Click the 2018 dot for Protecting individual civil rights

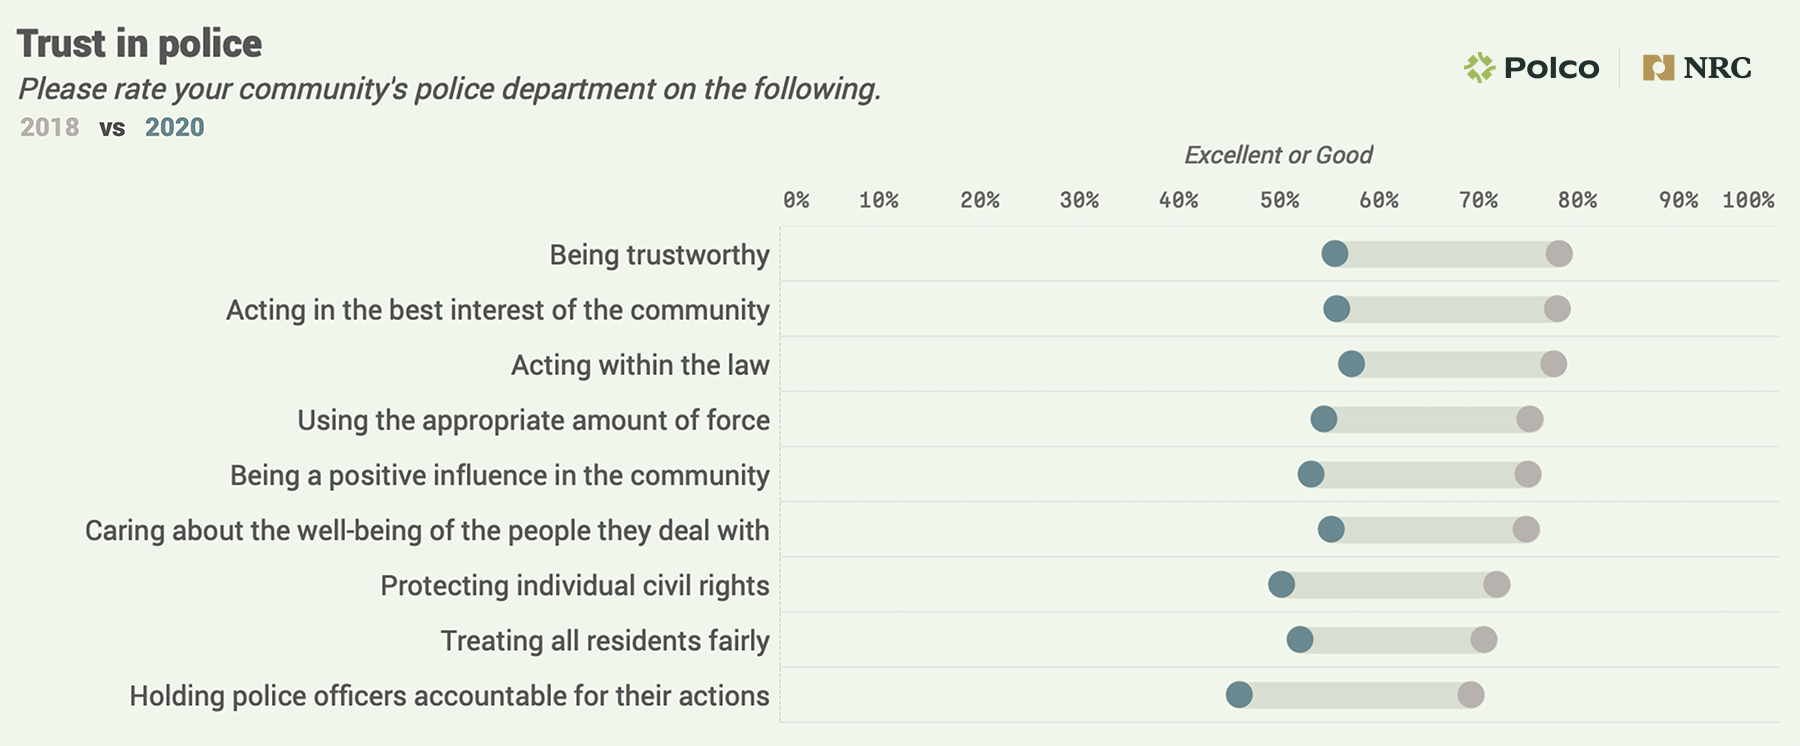(1496, 585)
